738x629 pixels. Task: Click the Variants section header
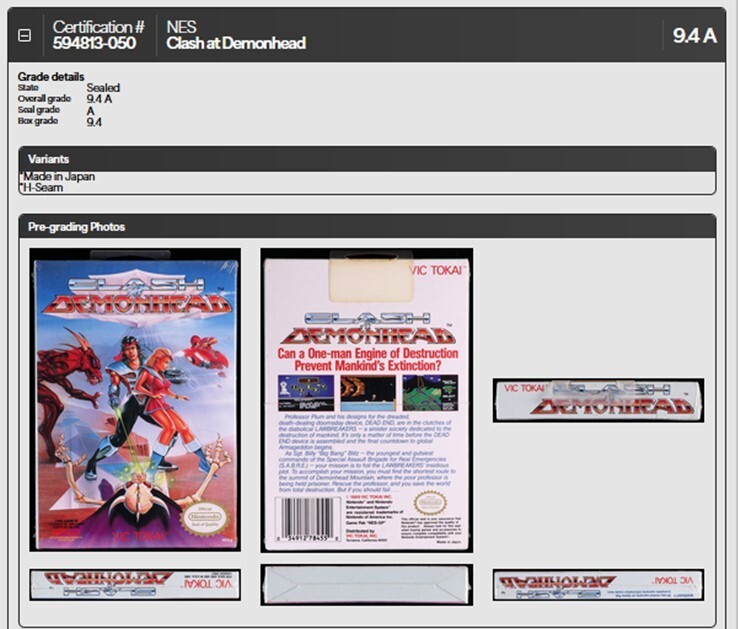click(367, 159)
